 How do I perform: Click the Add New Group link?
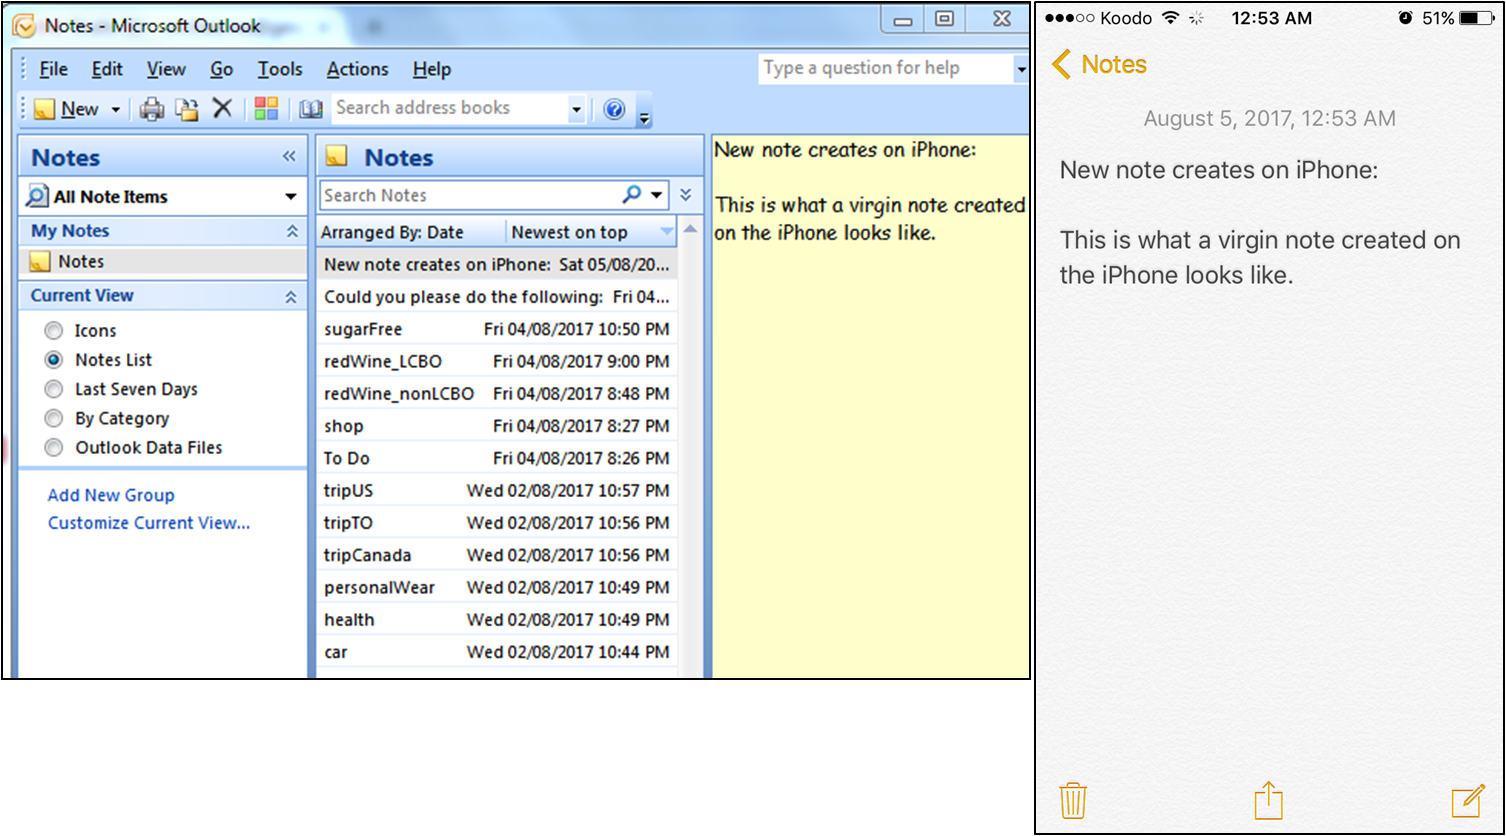(111, 495)
